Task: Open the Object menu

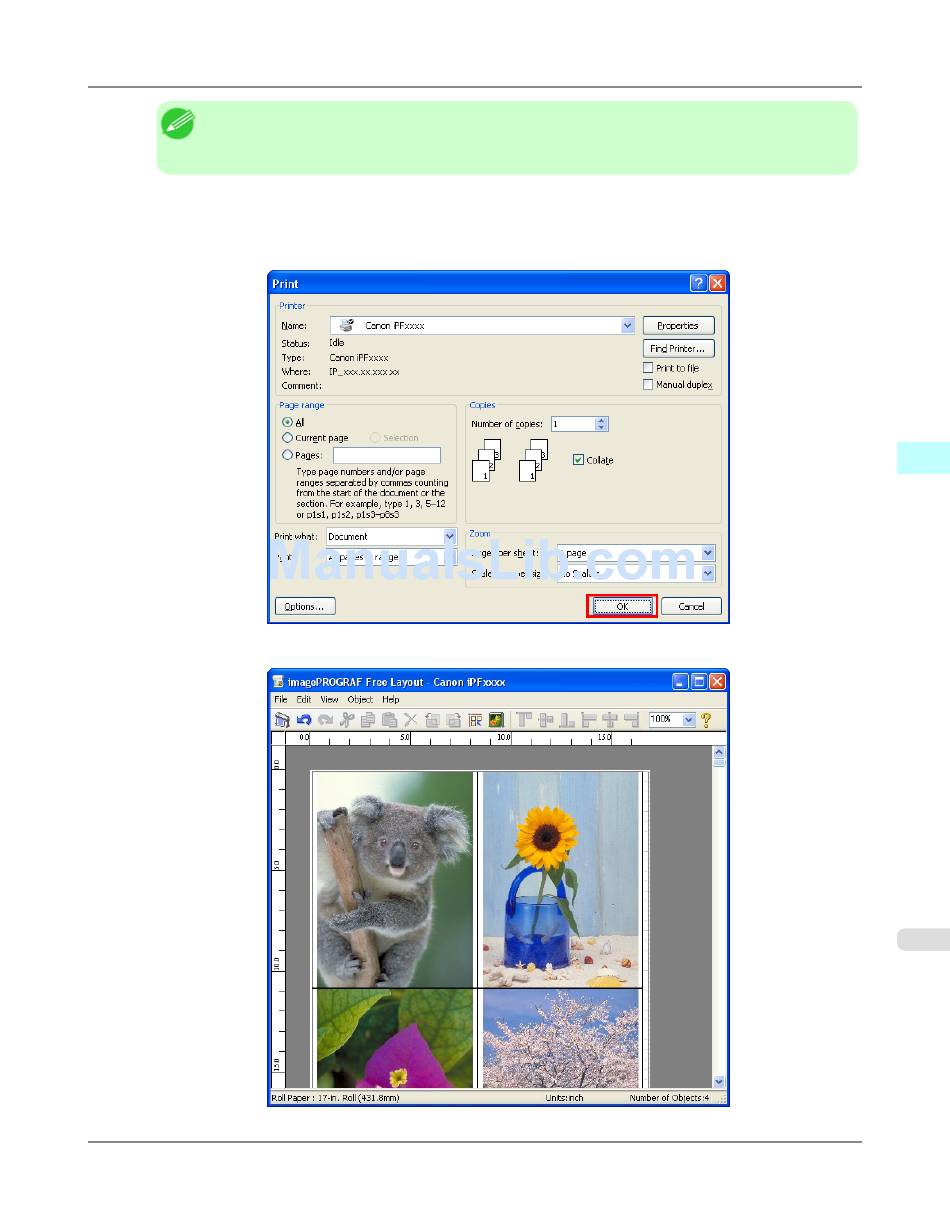Action: point(360,700)
